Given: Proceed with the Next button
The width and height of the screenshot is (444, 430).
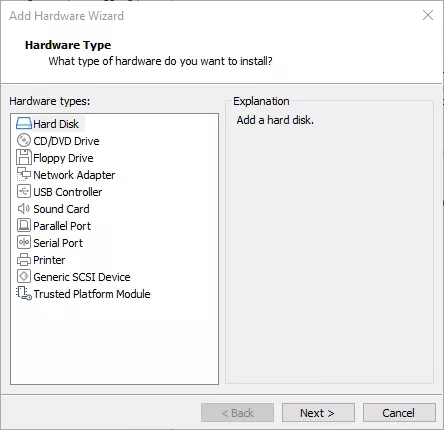Looking at the screenshot, I should 318,413.
